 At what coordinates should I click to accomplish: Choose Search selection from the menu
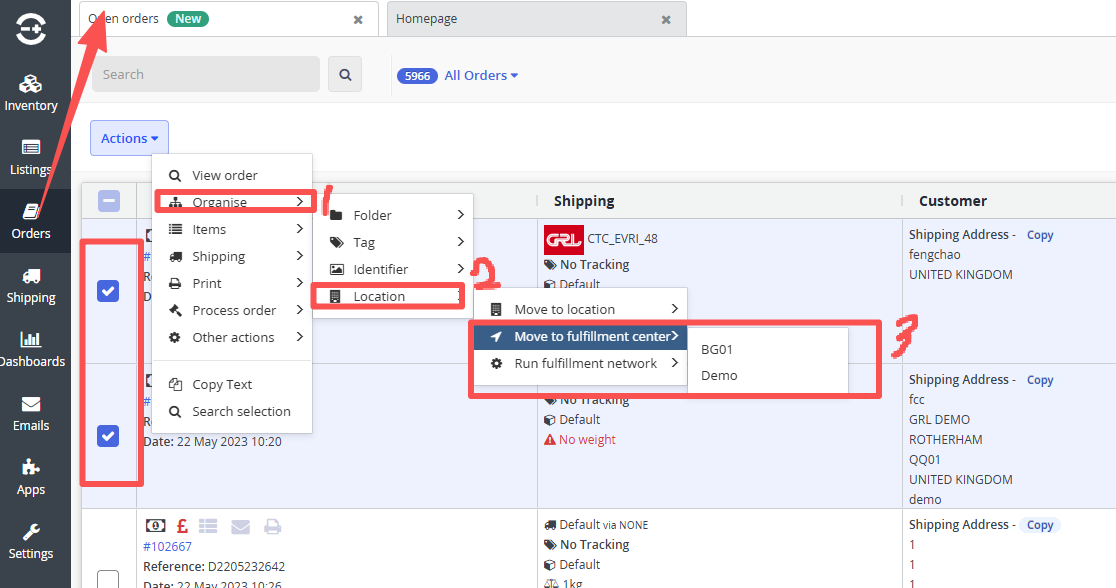point(233,411)
